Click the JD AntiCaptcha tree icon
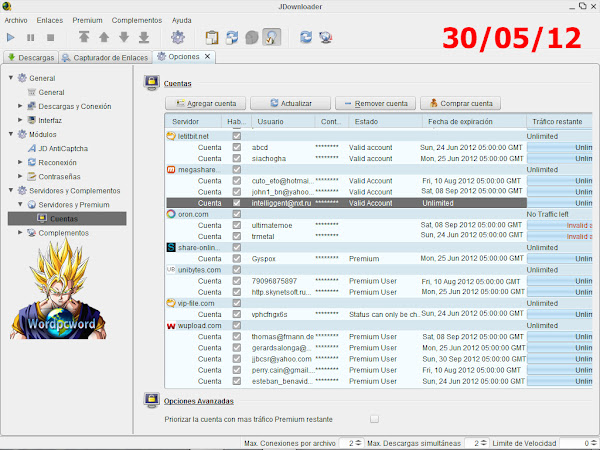The width and height of the screenshot is (600, 450). 32,148
